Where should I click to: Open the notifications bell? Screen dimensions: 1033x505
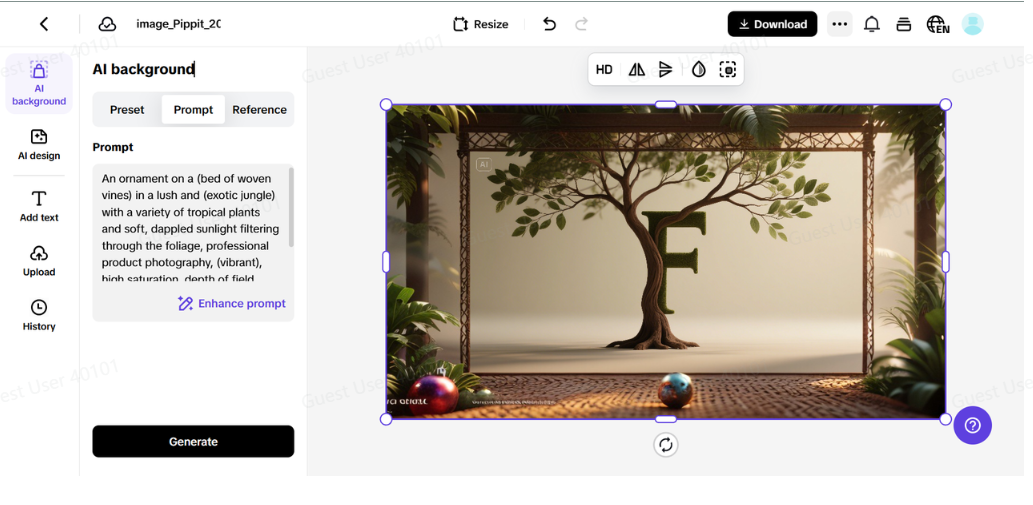[x=872, y=24]
